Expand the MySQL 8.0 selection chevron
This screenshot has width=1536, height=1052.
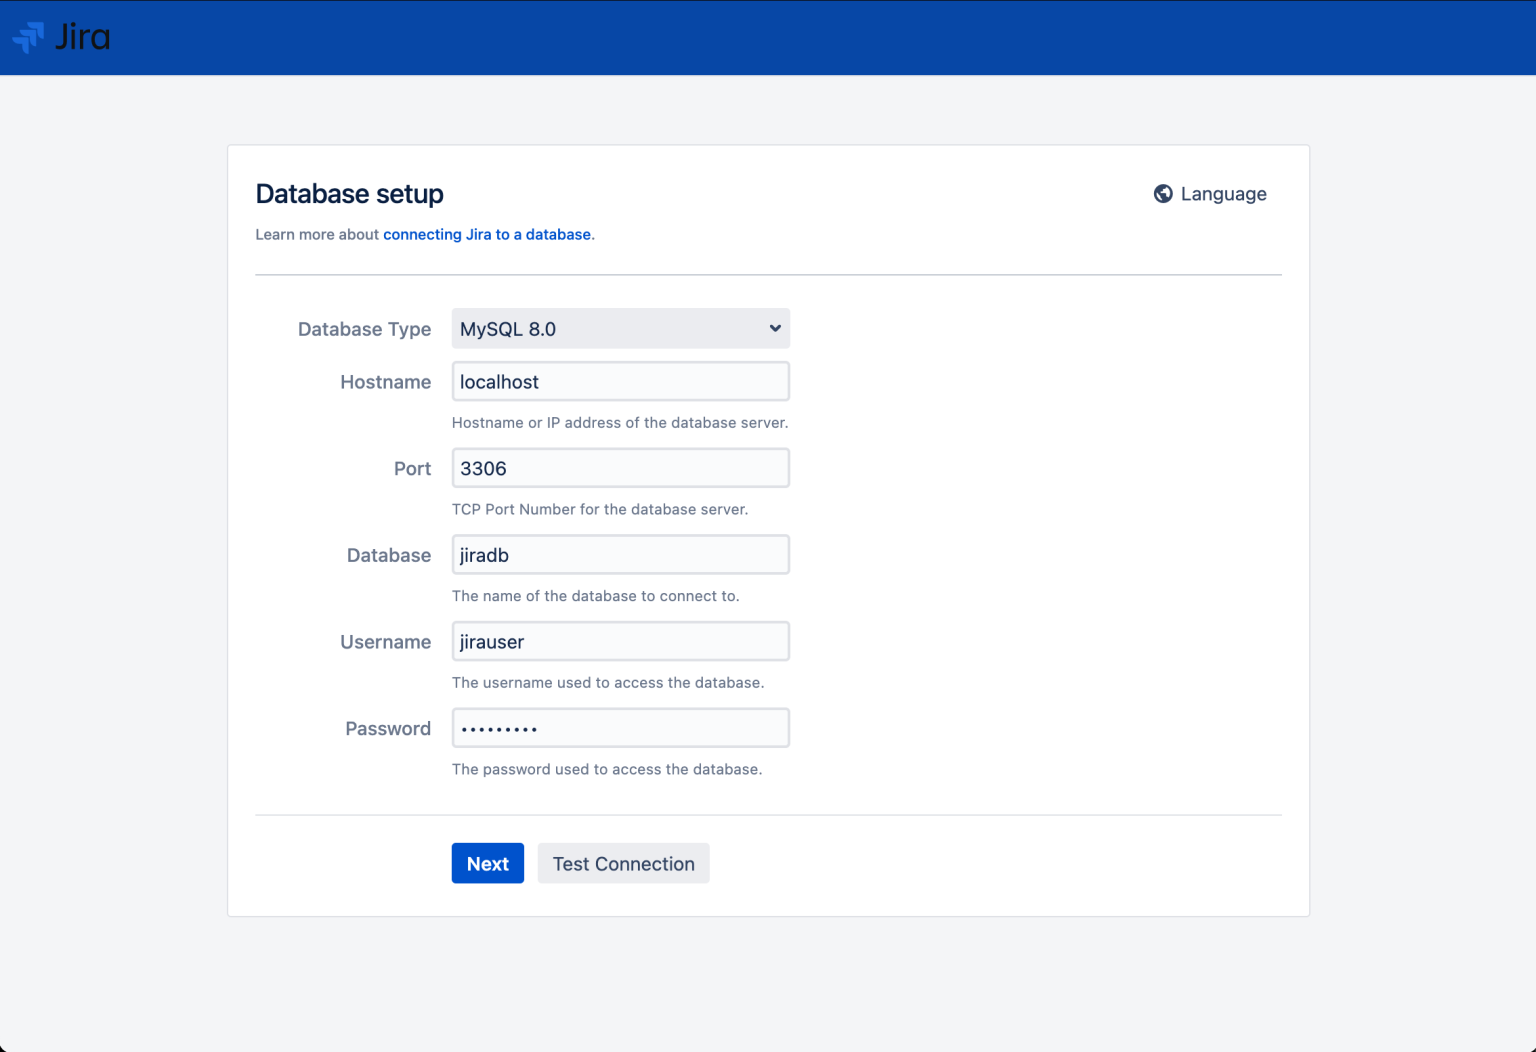click(x=773, y=328)
